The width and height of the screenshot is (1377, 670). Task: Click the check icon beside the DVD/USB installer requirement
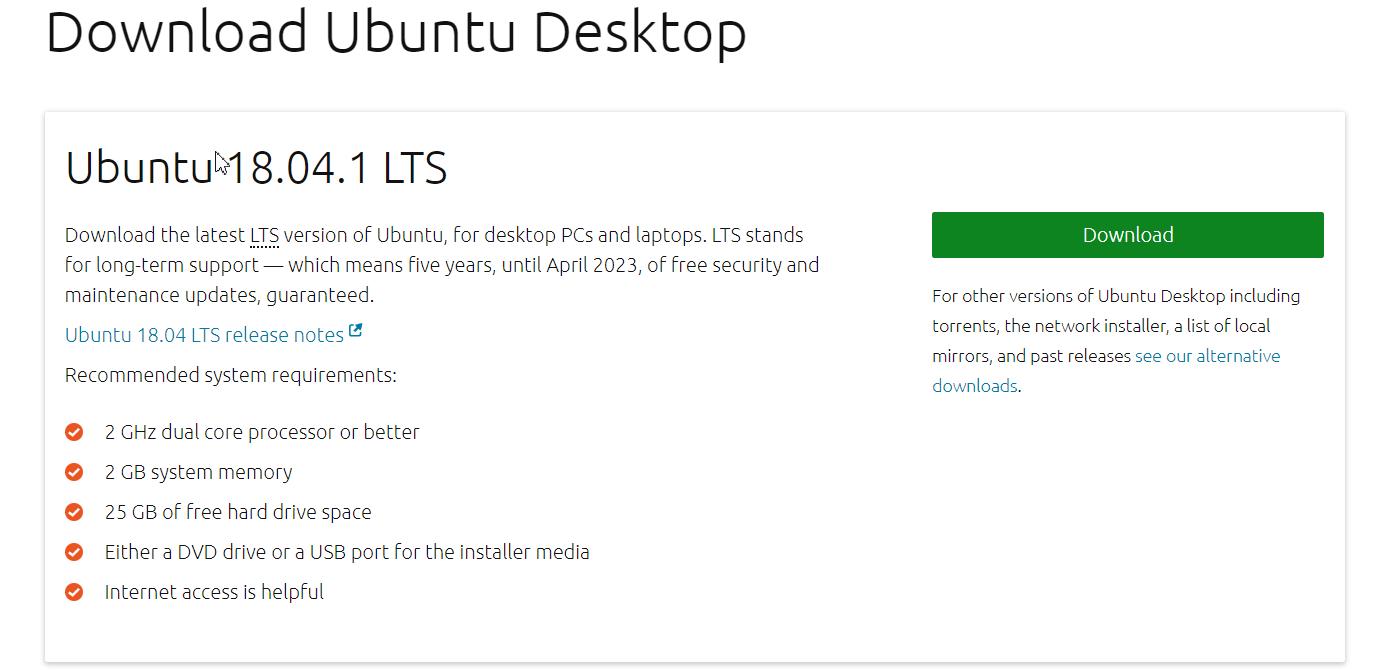point(74,551)
